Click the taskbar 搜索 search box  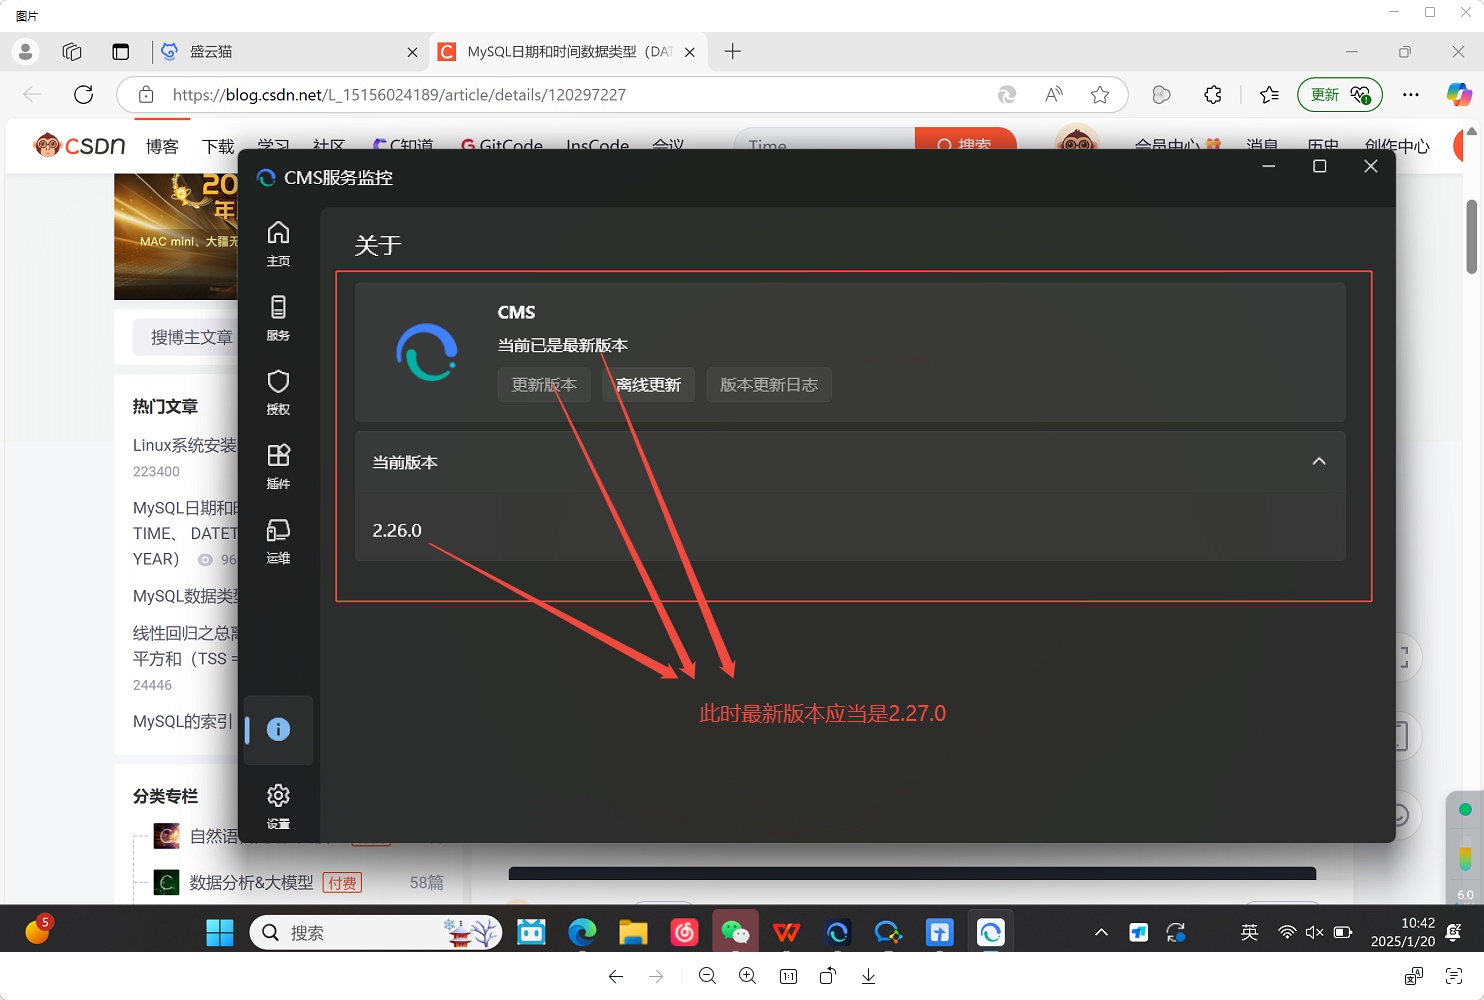pyautogui.click(x=376, y=932)
